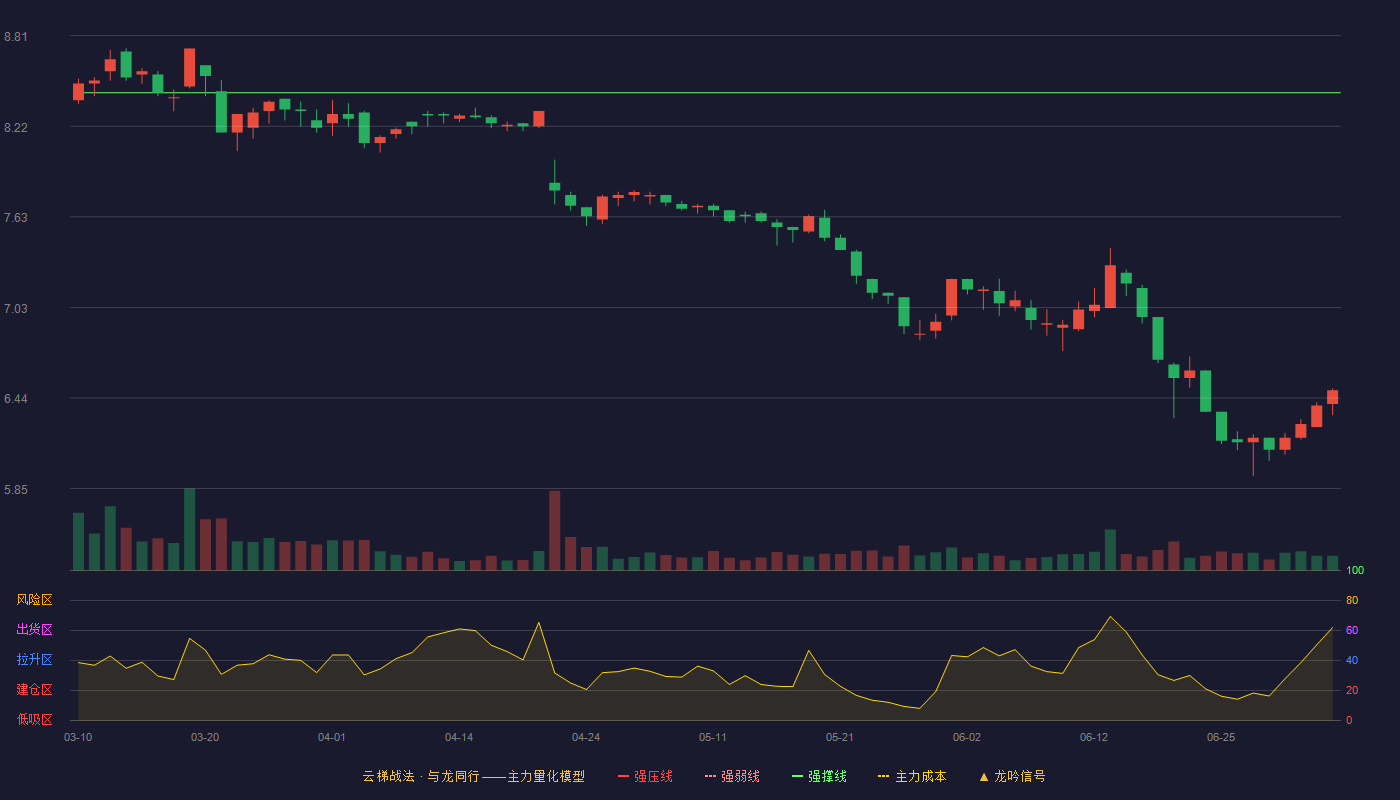Click the 6.44 price axis label
The width and height of the screenshot is (1400, 800).
click(15, 399)
